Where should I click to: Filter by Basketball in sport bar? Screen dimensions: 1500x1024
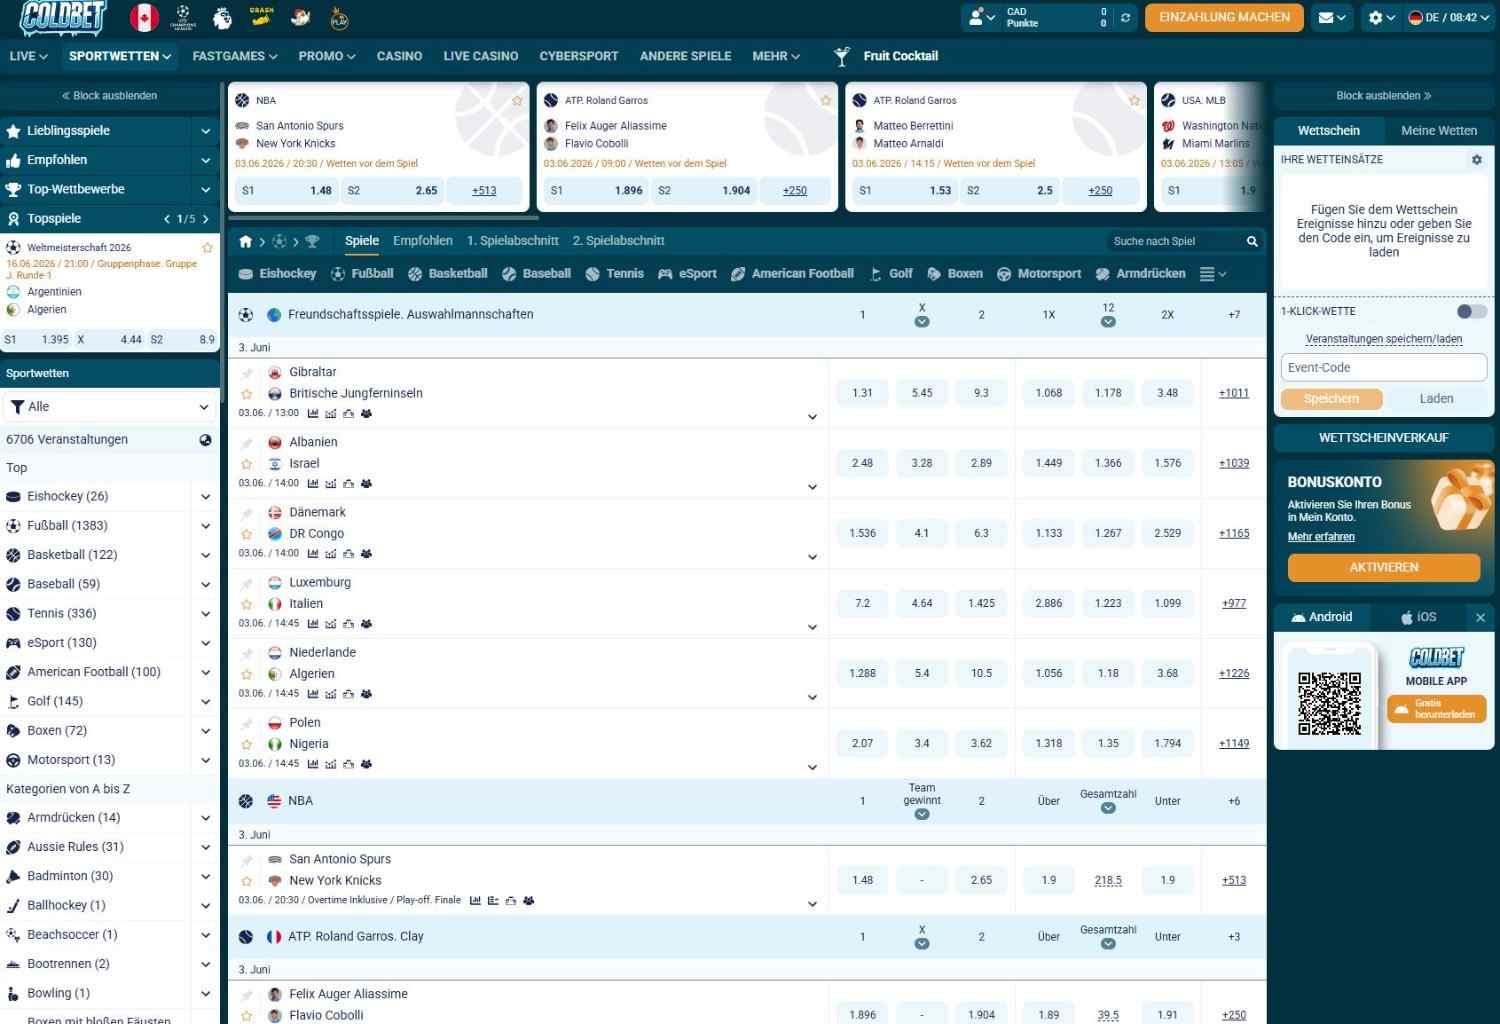click(448, 274)
